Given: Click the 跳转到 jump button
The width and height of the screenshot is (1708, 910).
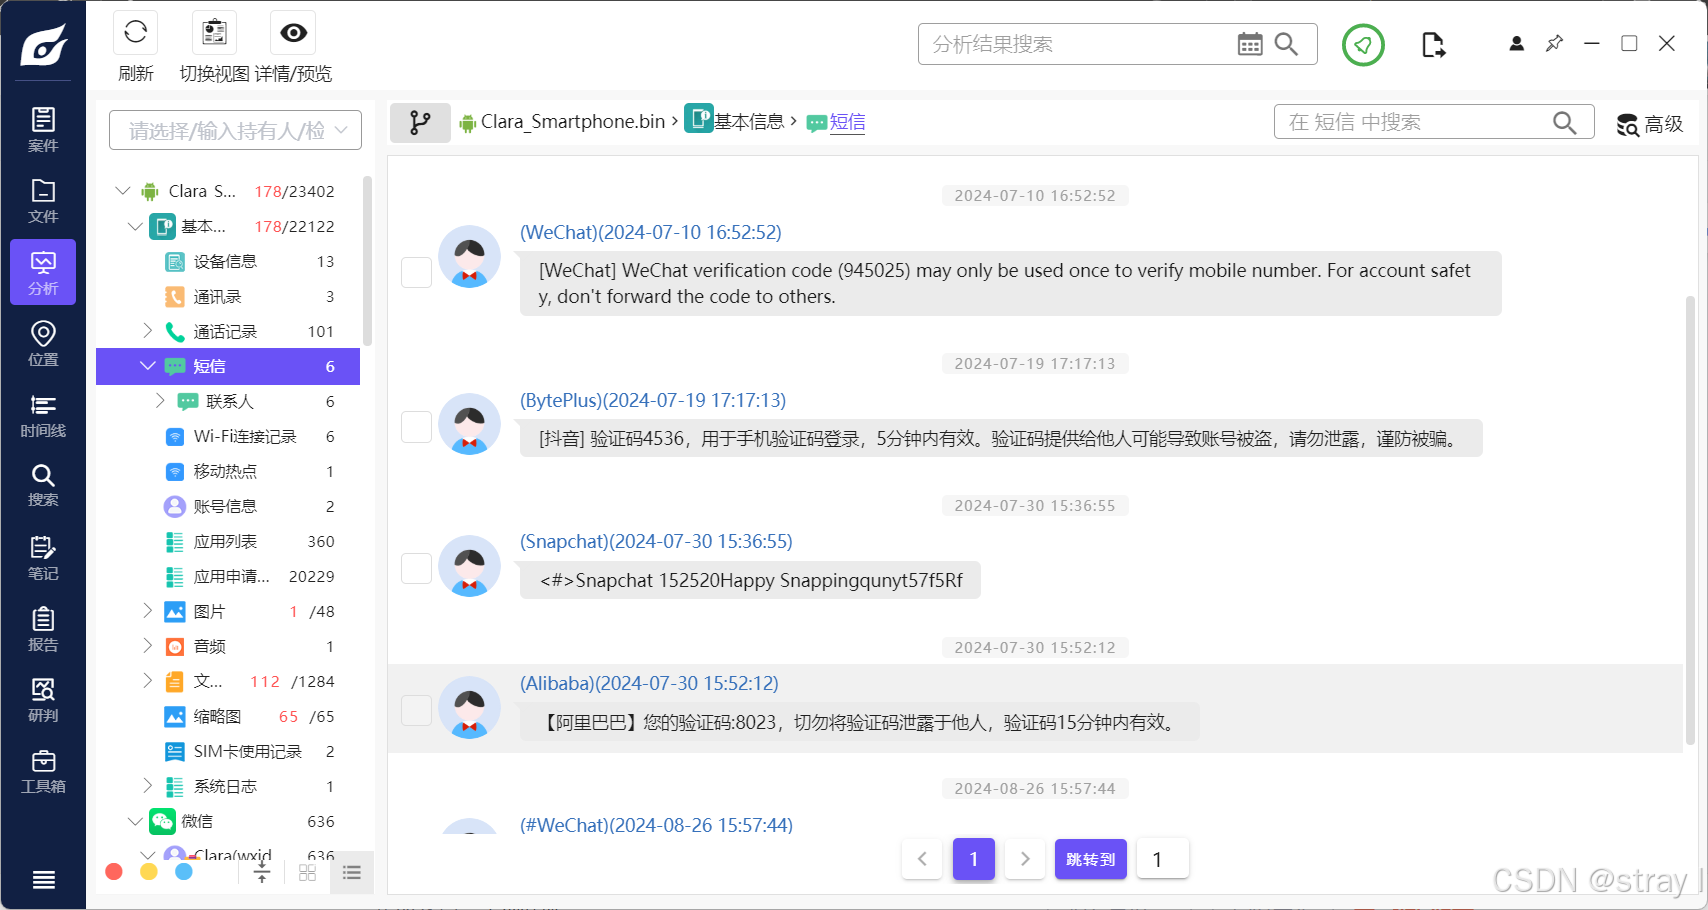Looking at the screenshot, I should coord(1091,859).
